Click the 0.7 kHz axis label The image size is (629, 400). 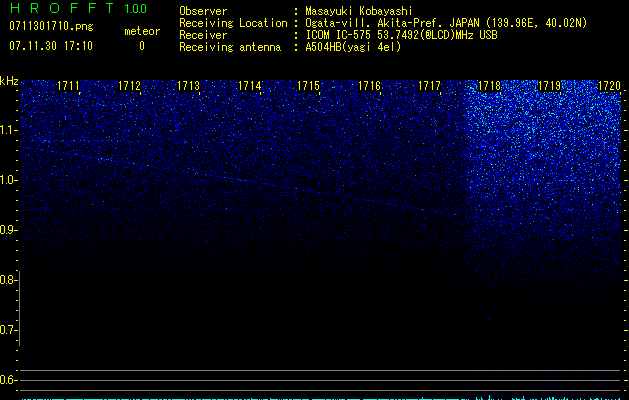[8, 330]
